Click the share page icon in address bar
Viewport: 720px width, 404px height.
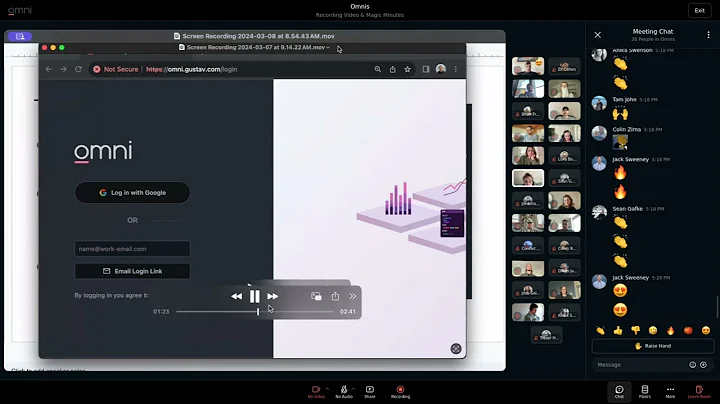pos(393,69)
